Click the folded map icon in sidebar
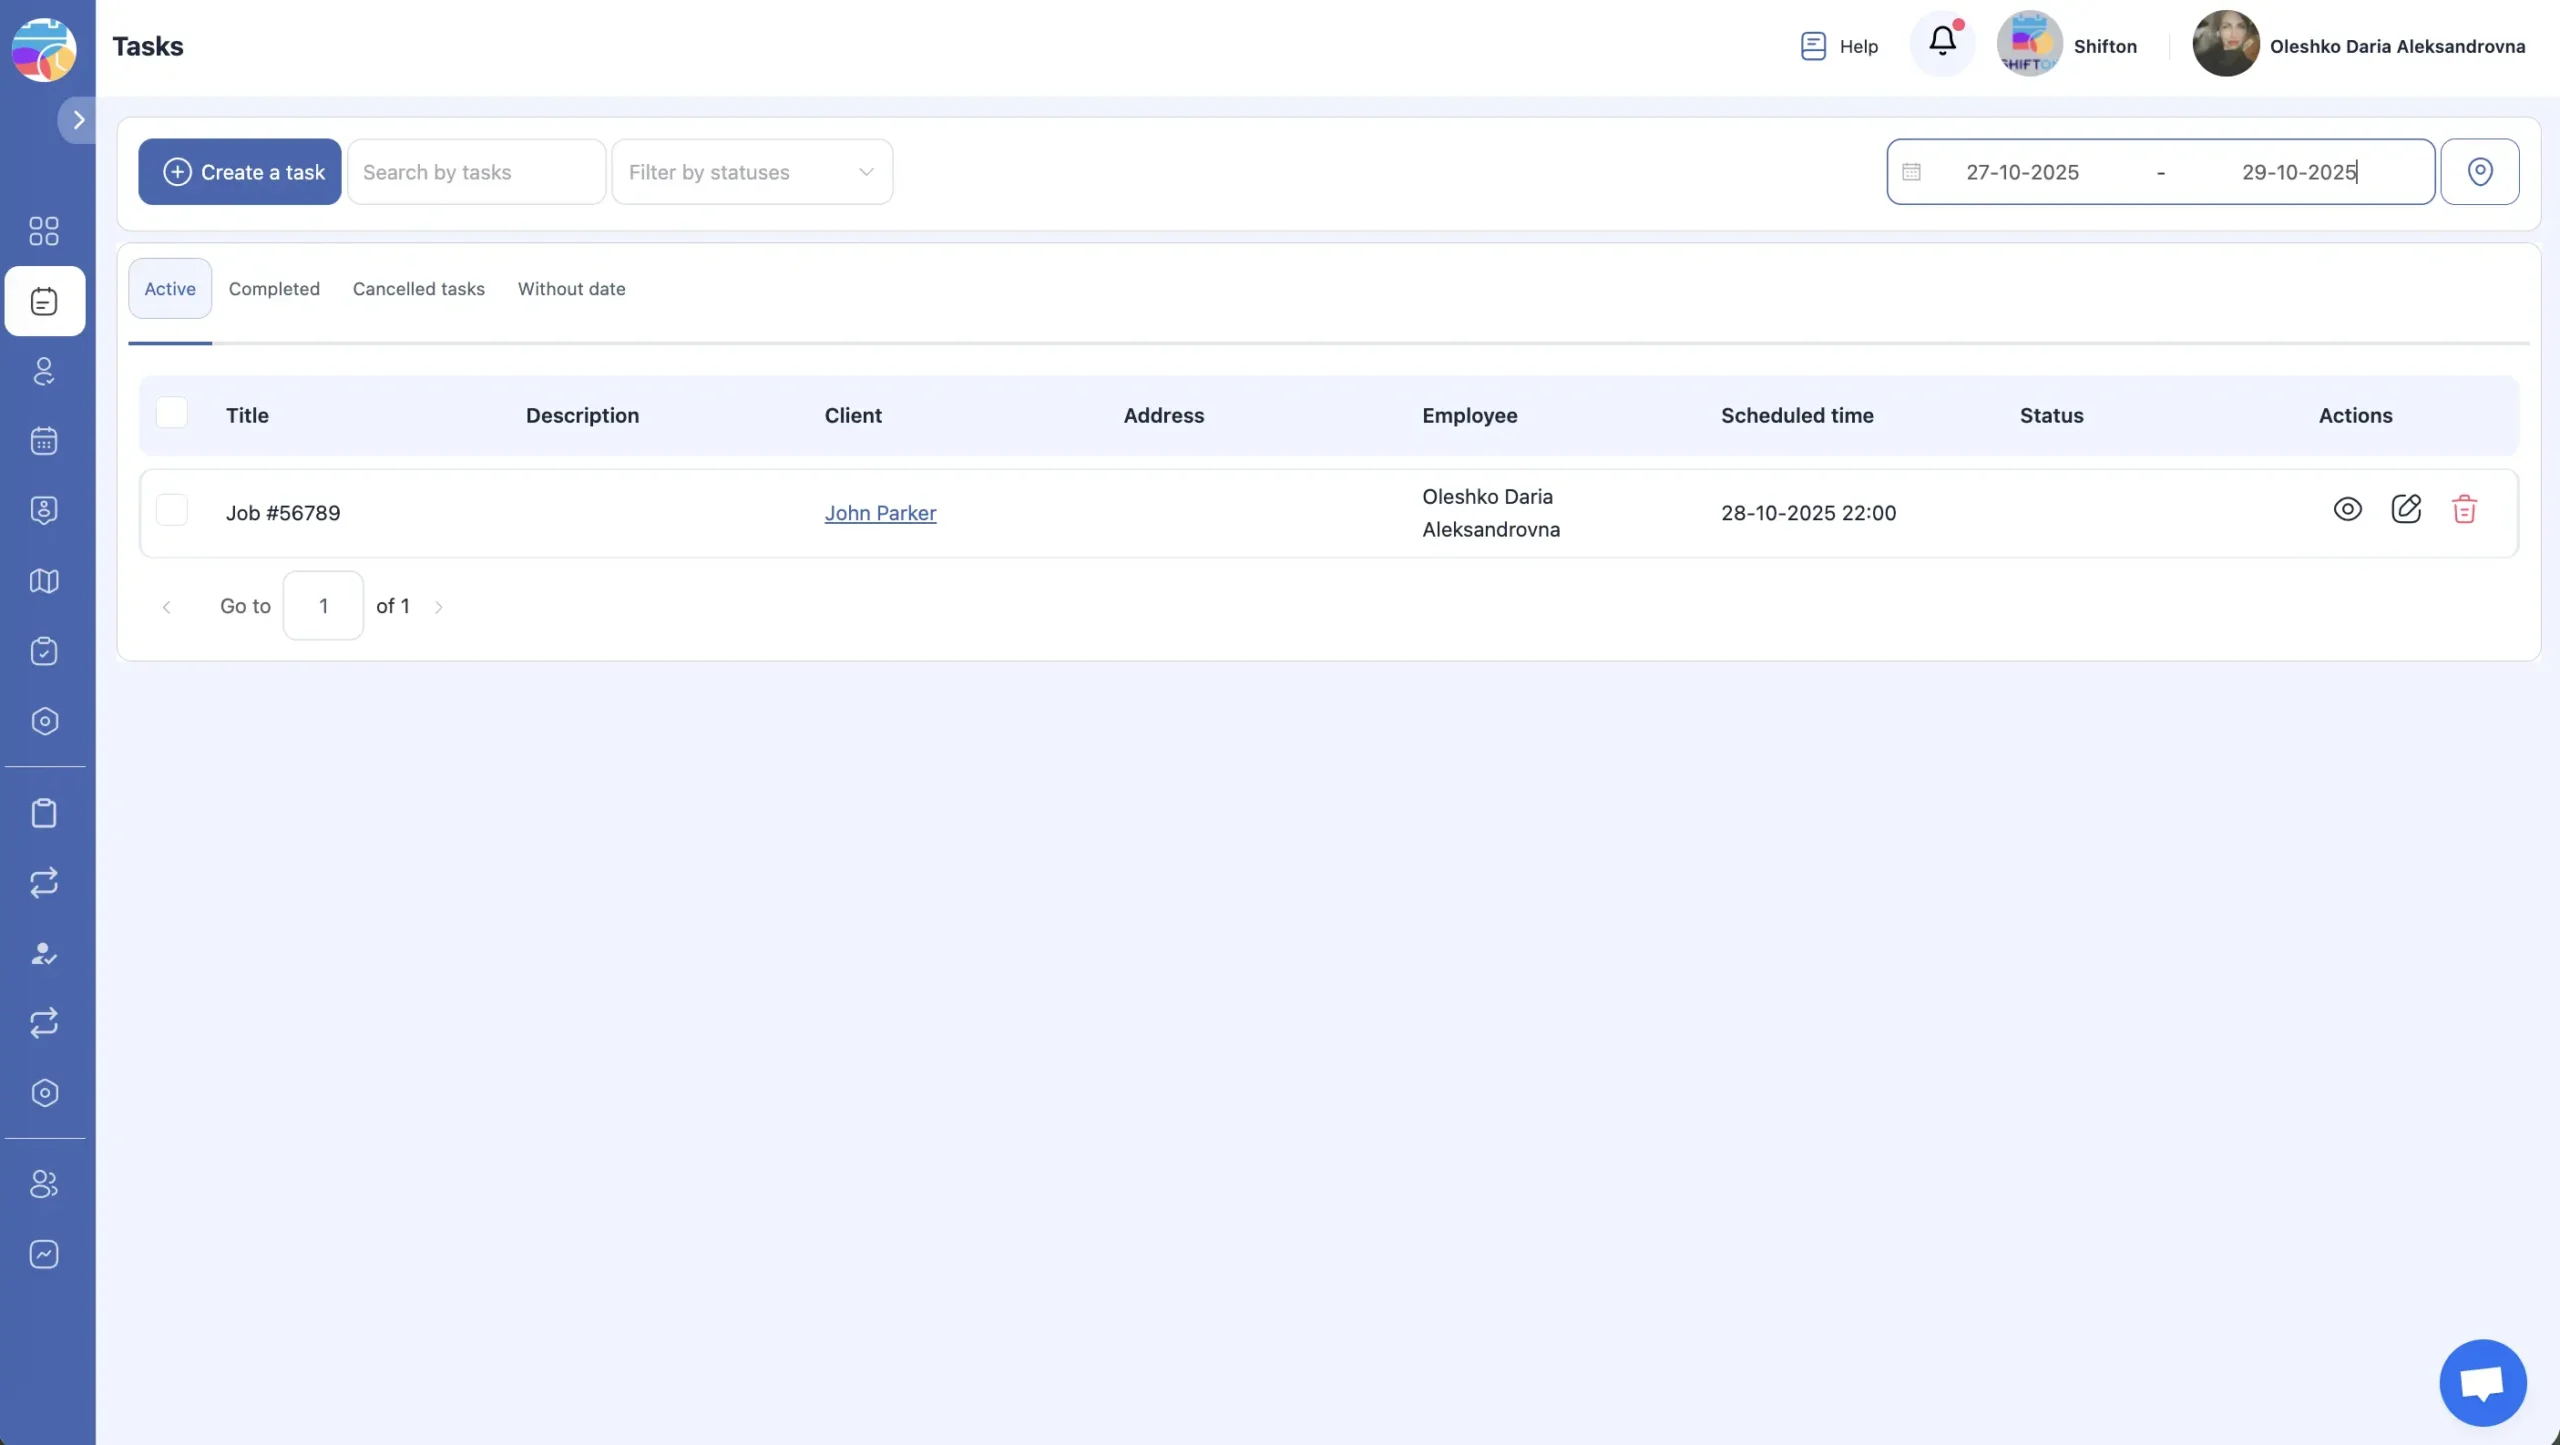The height and width of the screenshot is (1445, 2560). pyautogui.click(x=44, y=581)
